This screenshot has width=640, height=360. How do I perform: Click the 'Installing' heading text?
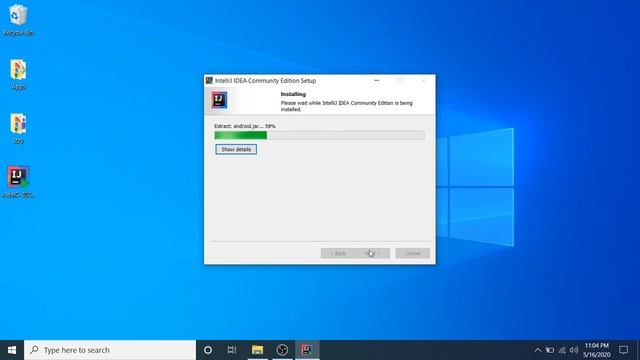tap(293, 94)
